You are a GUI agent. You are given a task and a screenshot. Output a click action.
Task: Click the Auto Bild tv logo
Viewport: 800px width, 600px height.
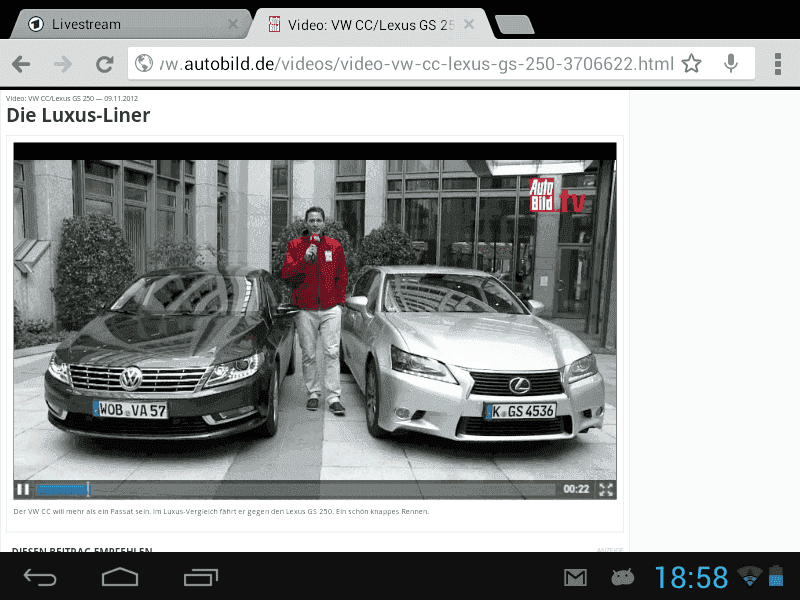(x=556, y=195)
